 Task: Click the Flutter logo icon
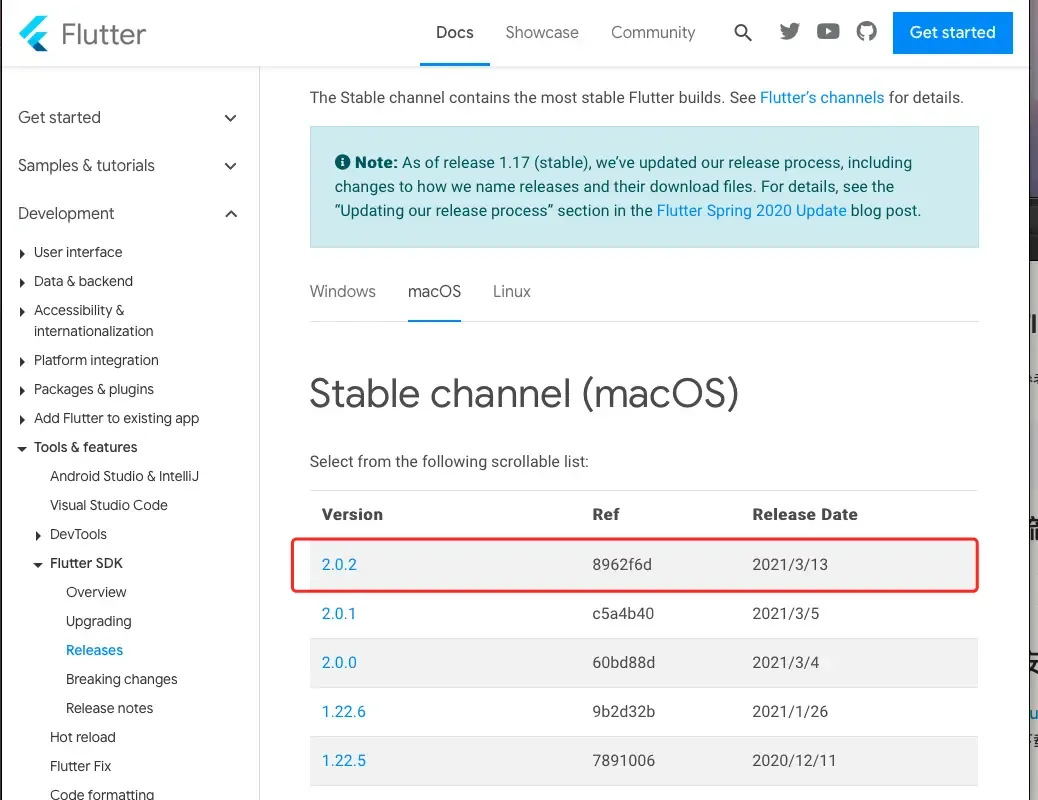click(x=34, y=33)
